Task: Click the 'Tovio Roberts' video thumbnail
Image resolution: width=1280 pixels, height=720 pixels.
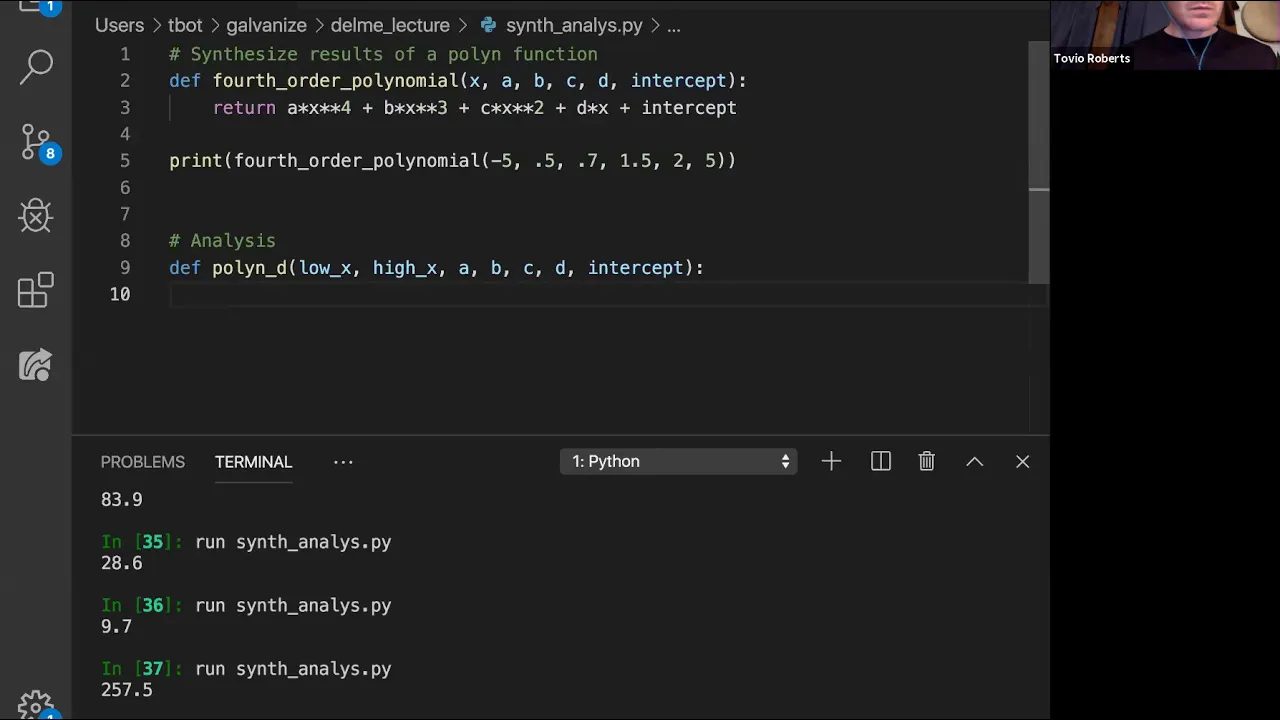Action: [x=1165, y=36]
